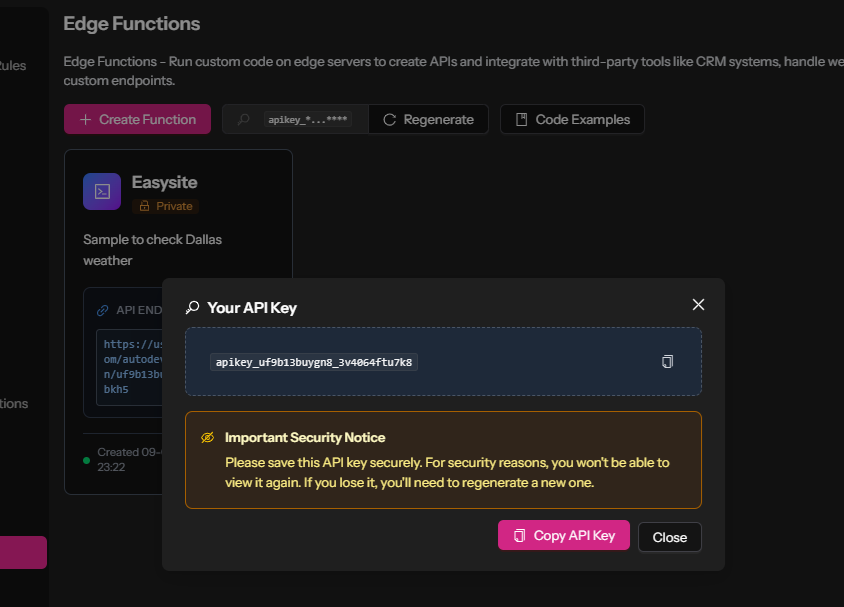Screen dimensions: 844x607
Task: Open the Easysite function title
Action: [x=164, y=182]
